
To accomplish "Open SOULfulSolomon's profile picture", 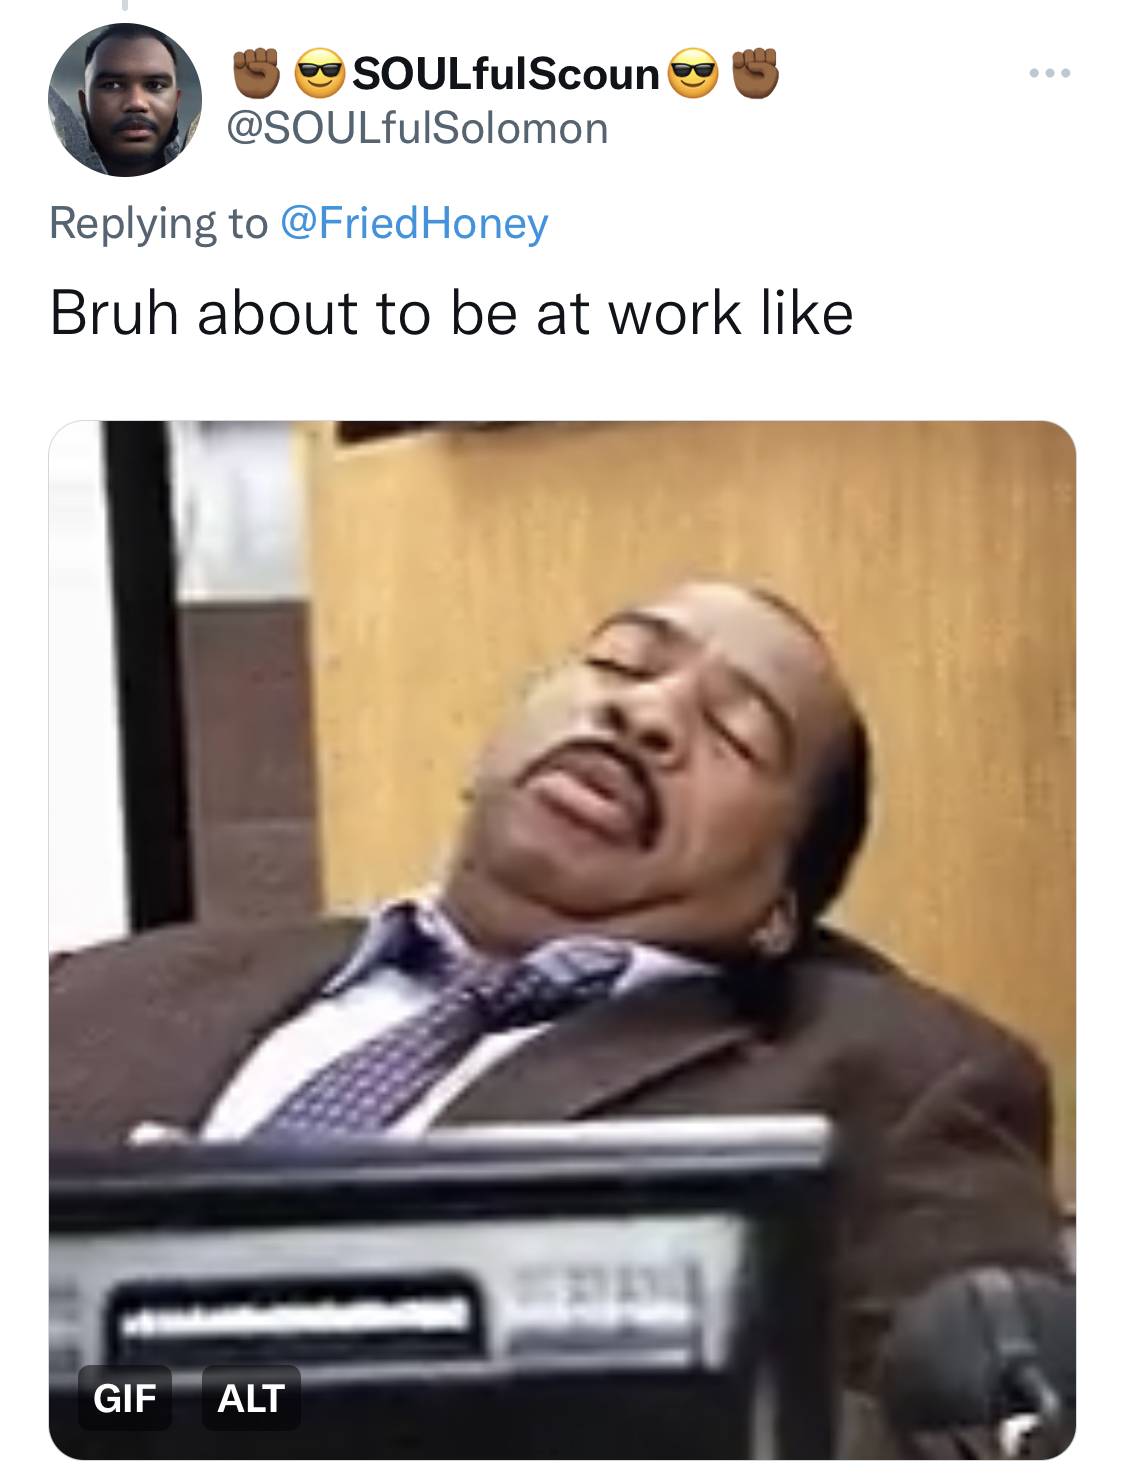I will coord(125,100).
